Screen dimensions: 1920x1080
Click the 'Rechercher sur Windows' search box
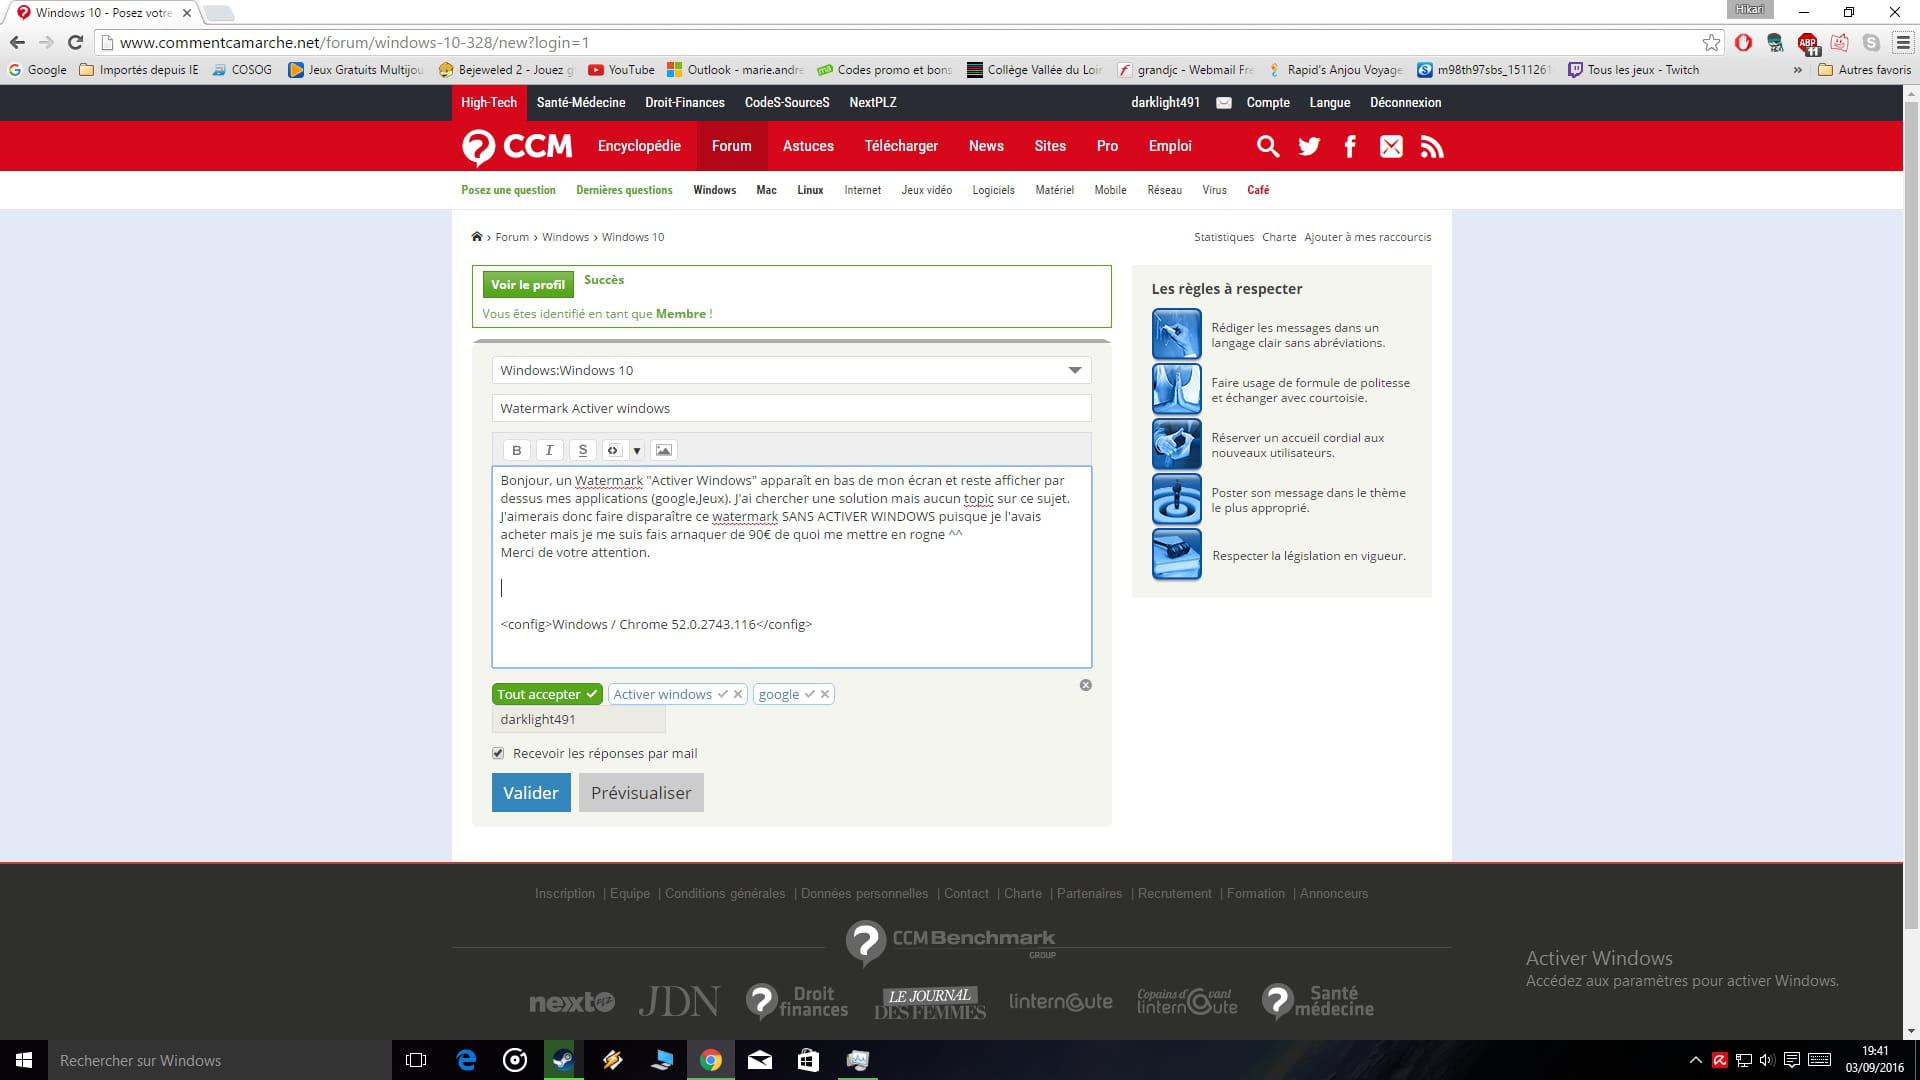(220, 1060)
